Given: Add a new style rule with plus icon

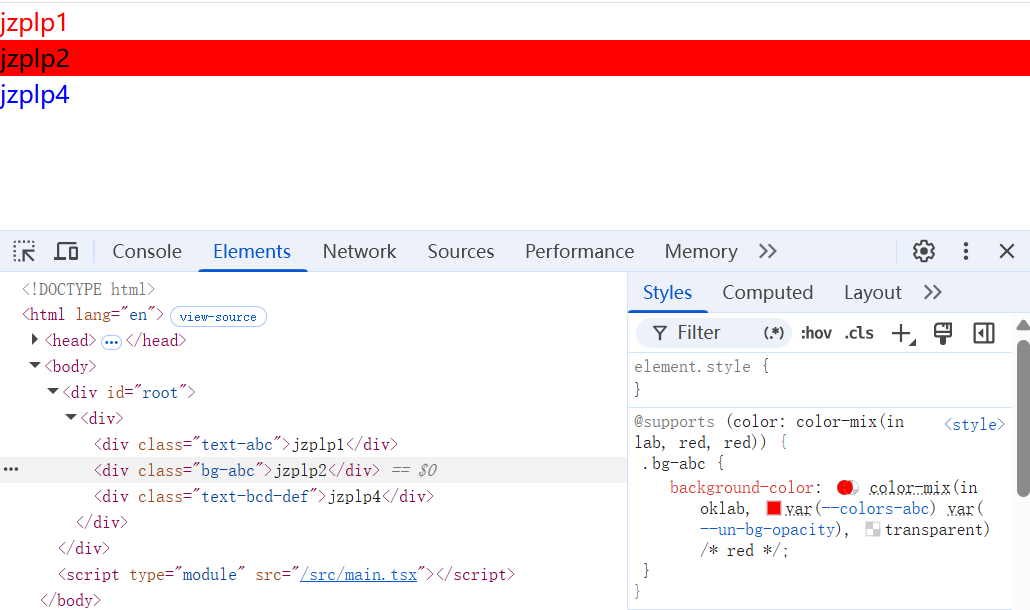Looking at the screenshot, I should 903,334.
